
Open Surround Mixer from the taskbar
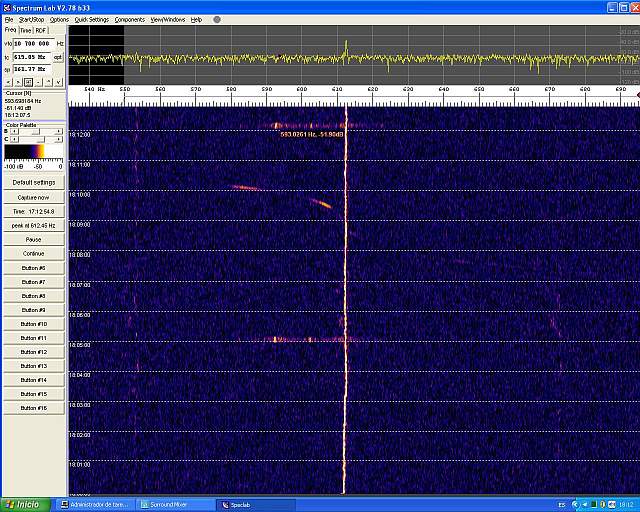tap(173, 505)
